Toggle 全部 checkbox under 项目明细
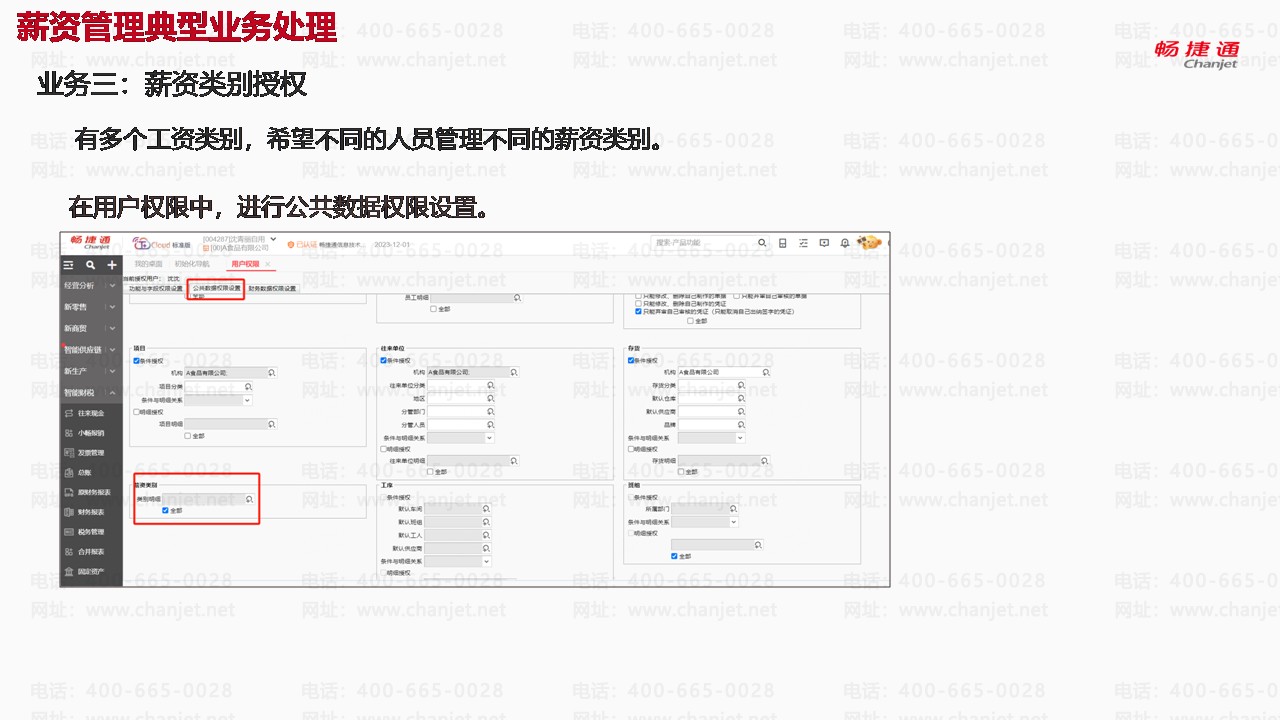1280x720 pixels. click(187, 436)
